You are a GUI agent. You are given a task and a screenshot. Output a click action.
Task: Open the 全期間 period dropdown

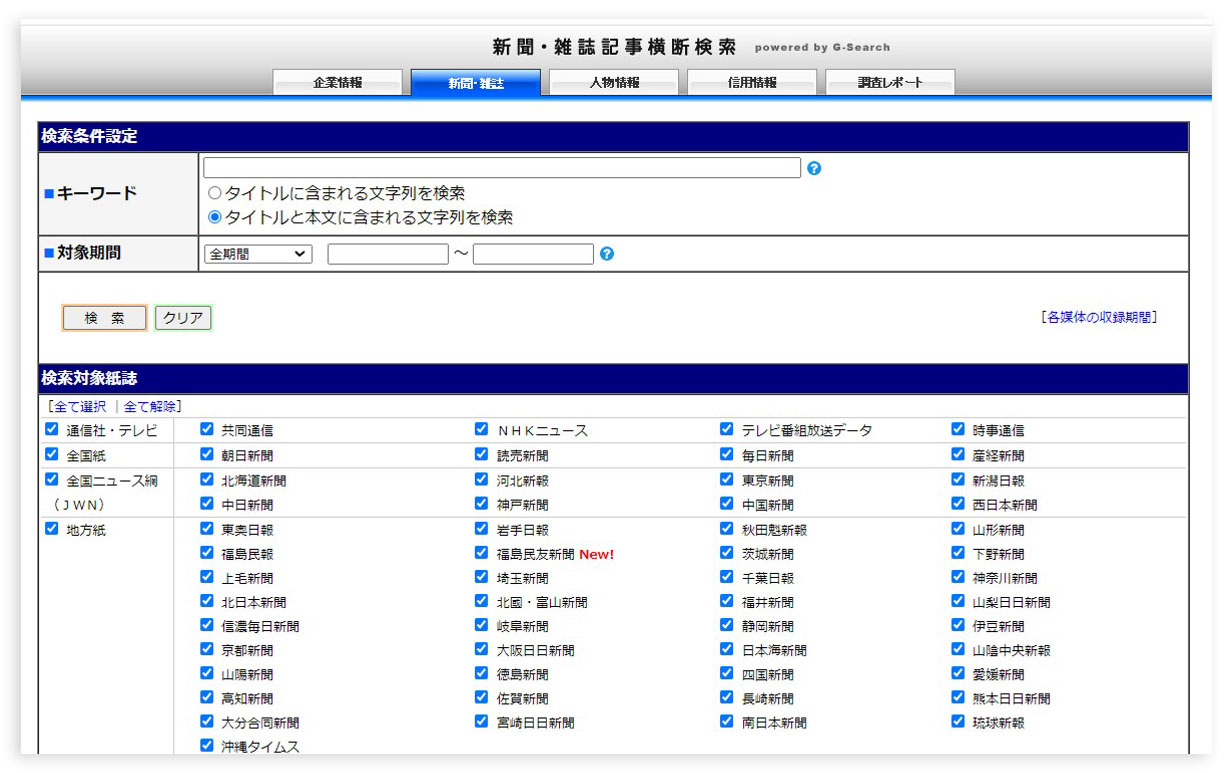click(x=258, y=254)
